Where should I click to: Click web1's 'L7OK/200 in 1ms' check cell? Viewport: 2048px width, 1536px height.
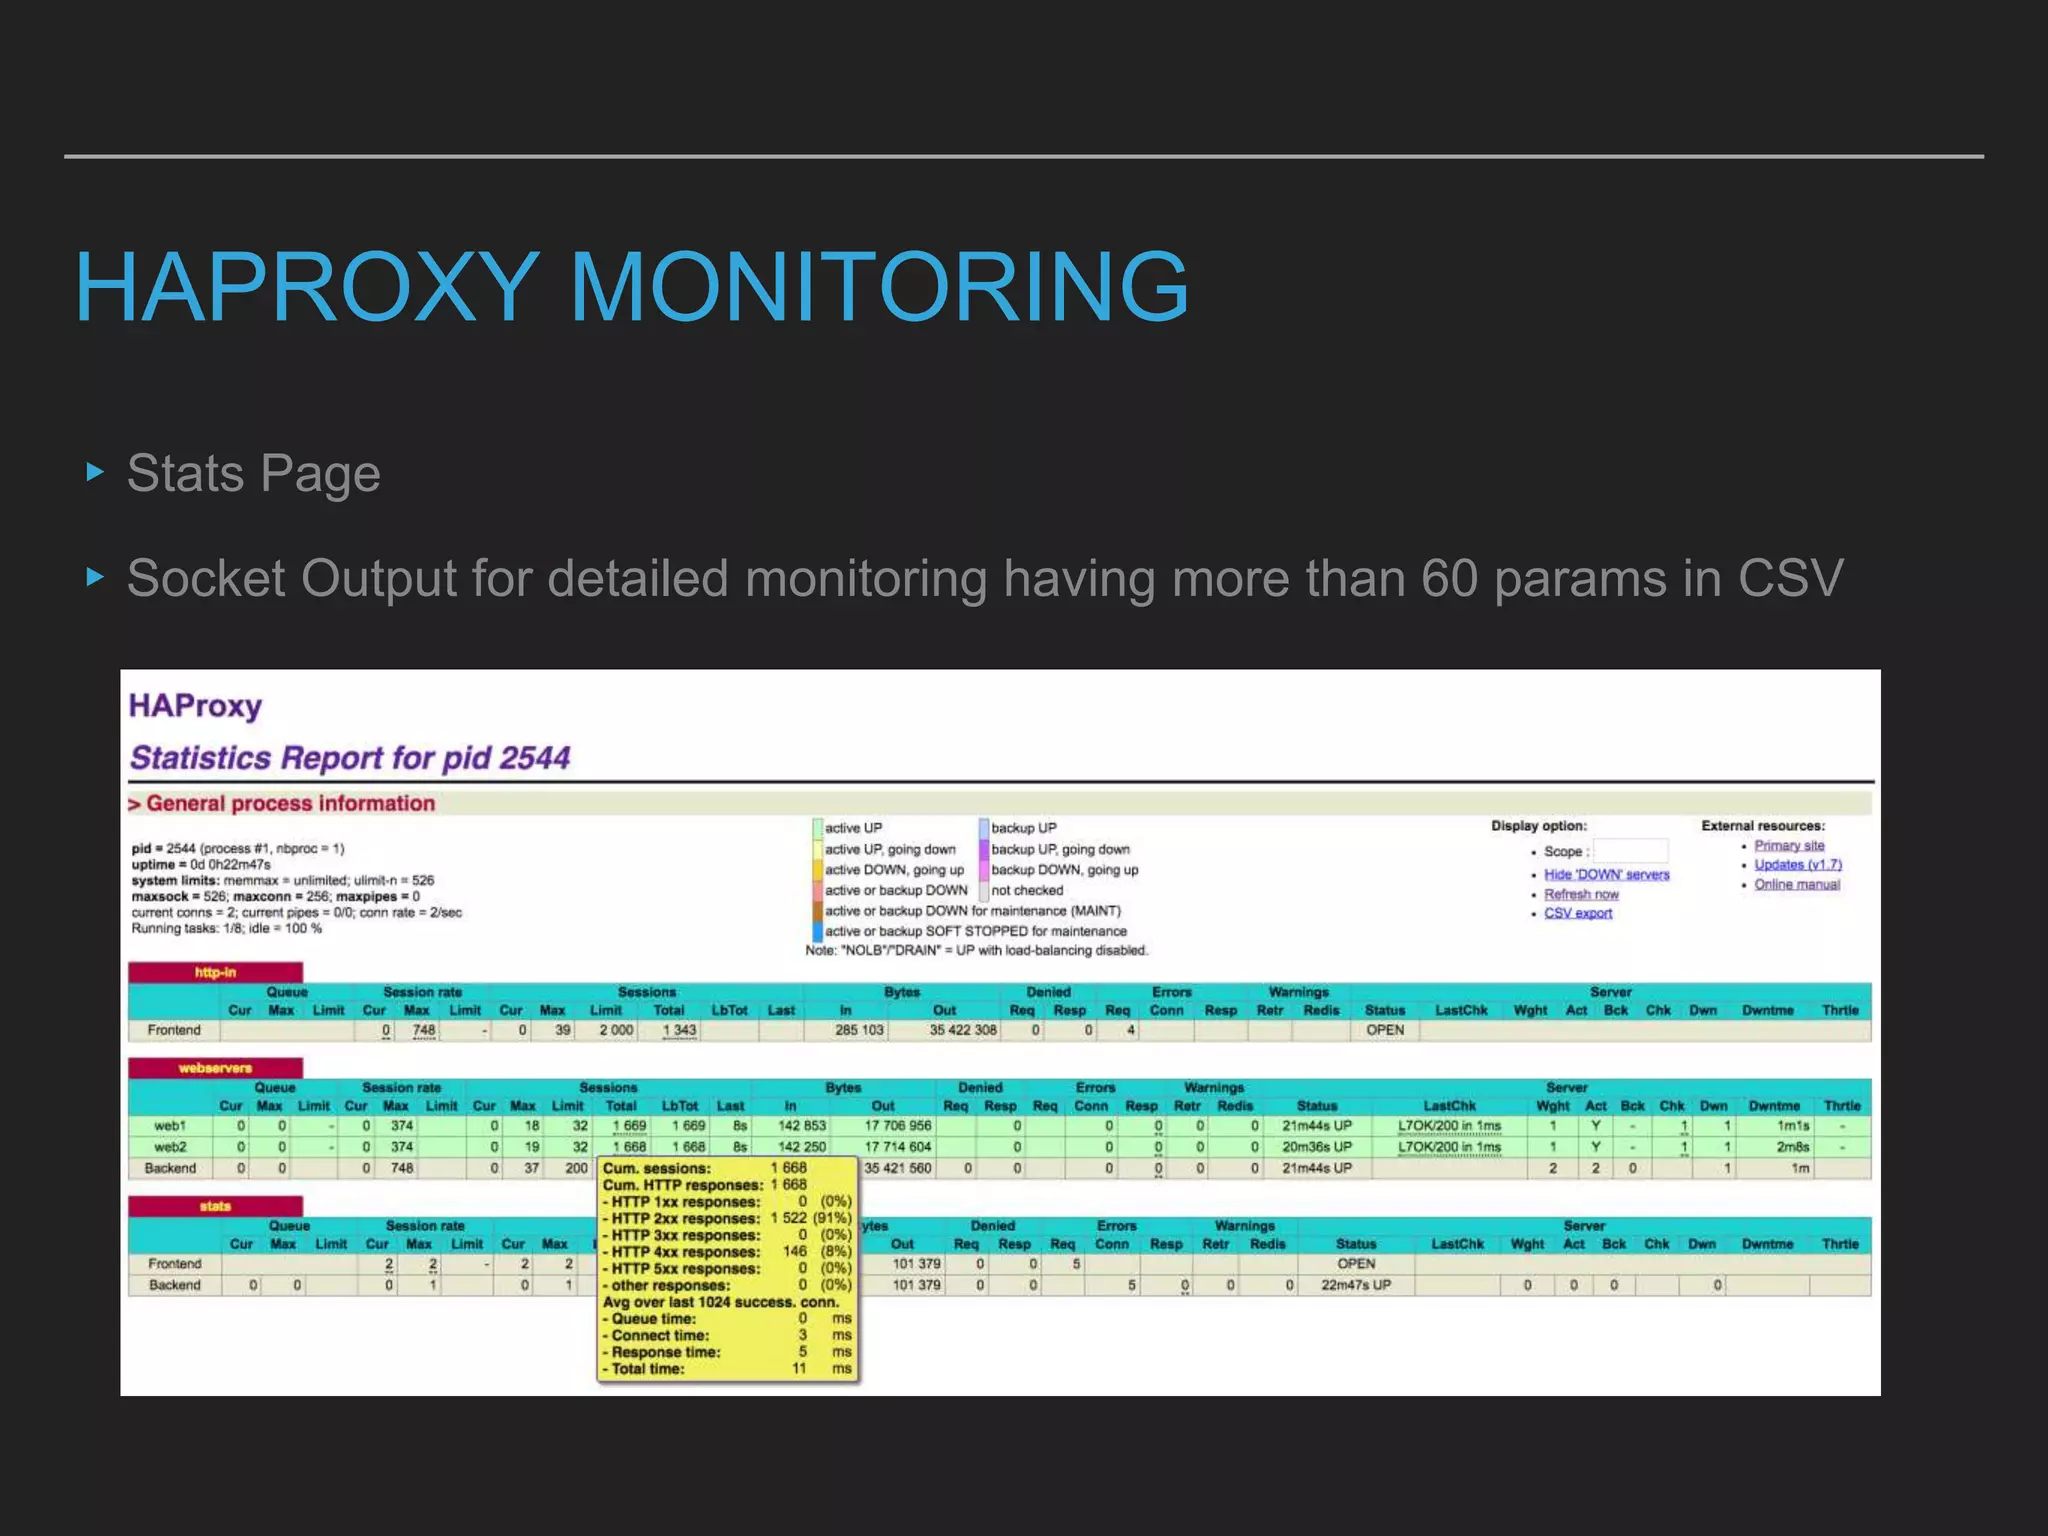(1450, 1126)
